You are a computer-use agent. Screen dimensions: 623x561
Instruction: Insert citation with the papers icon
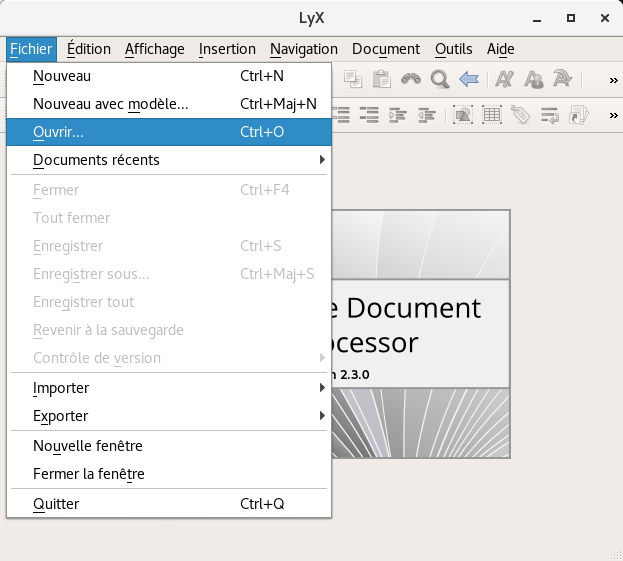click(x=578, y=115)
